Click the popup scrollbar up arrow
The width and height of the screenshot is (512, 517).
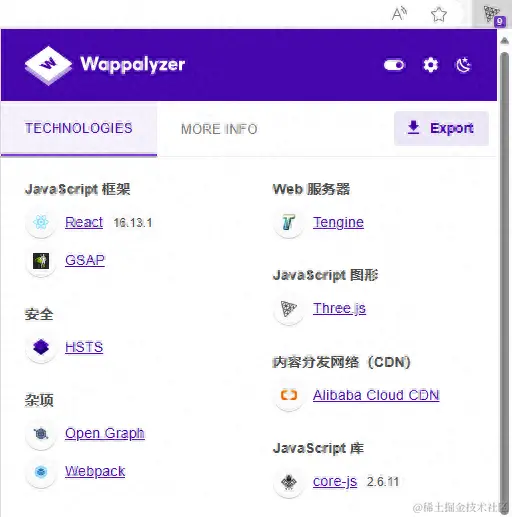[504, 41]
